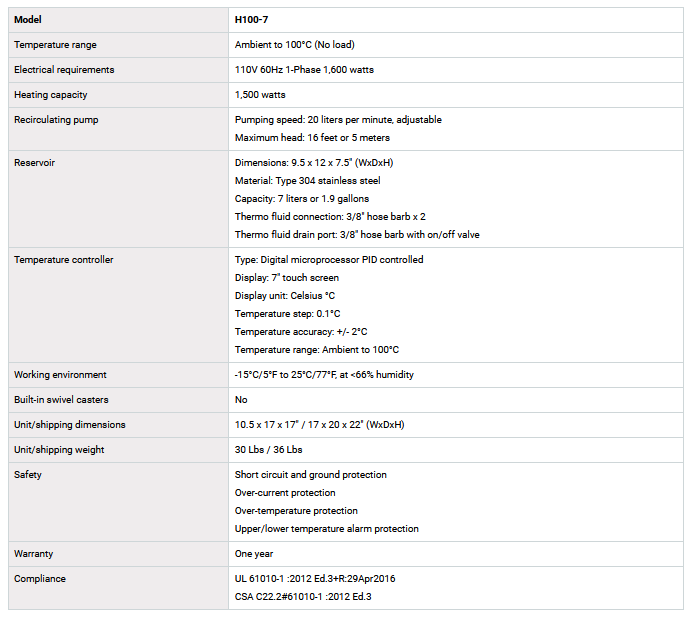Select the 1,500 watts heating capacity value
Viewport: 688px width, 617px height.
(x=260, y=95)
